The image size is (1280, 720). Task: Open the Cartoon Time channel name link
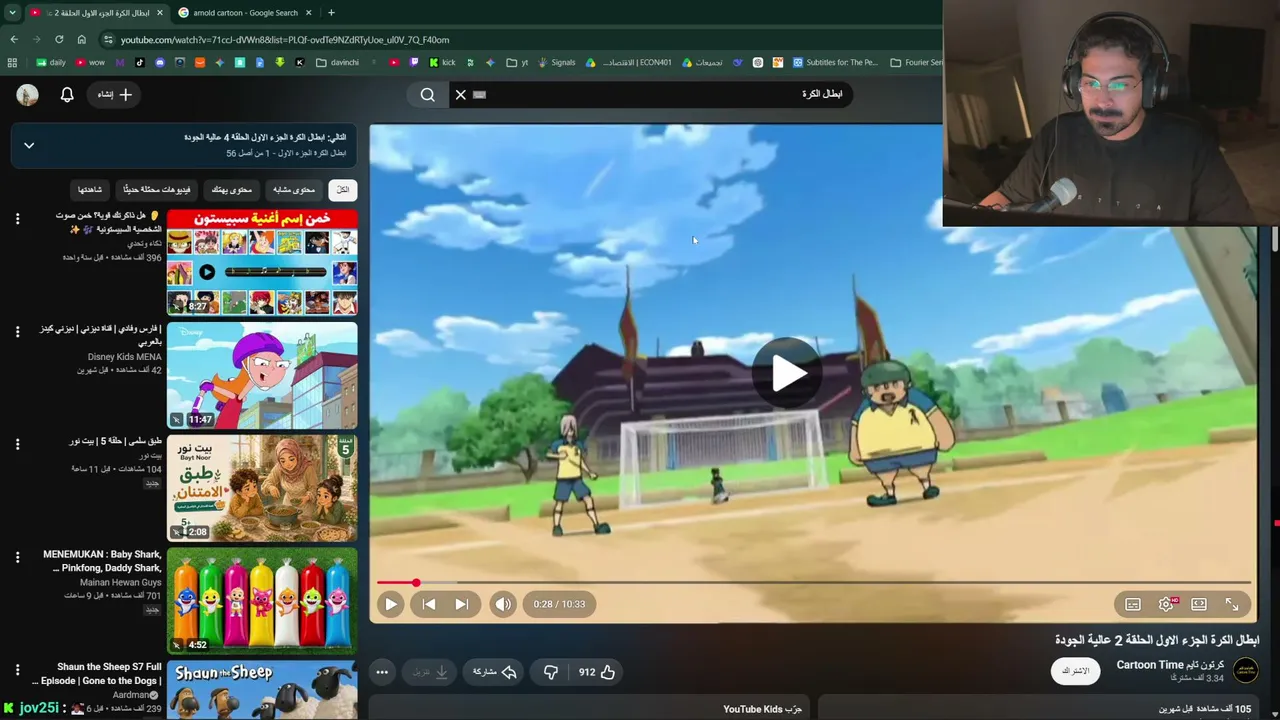[1170, 665]
